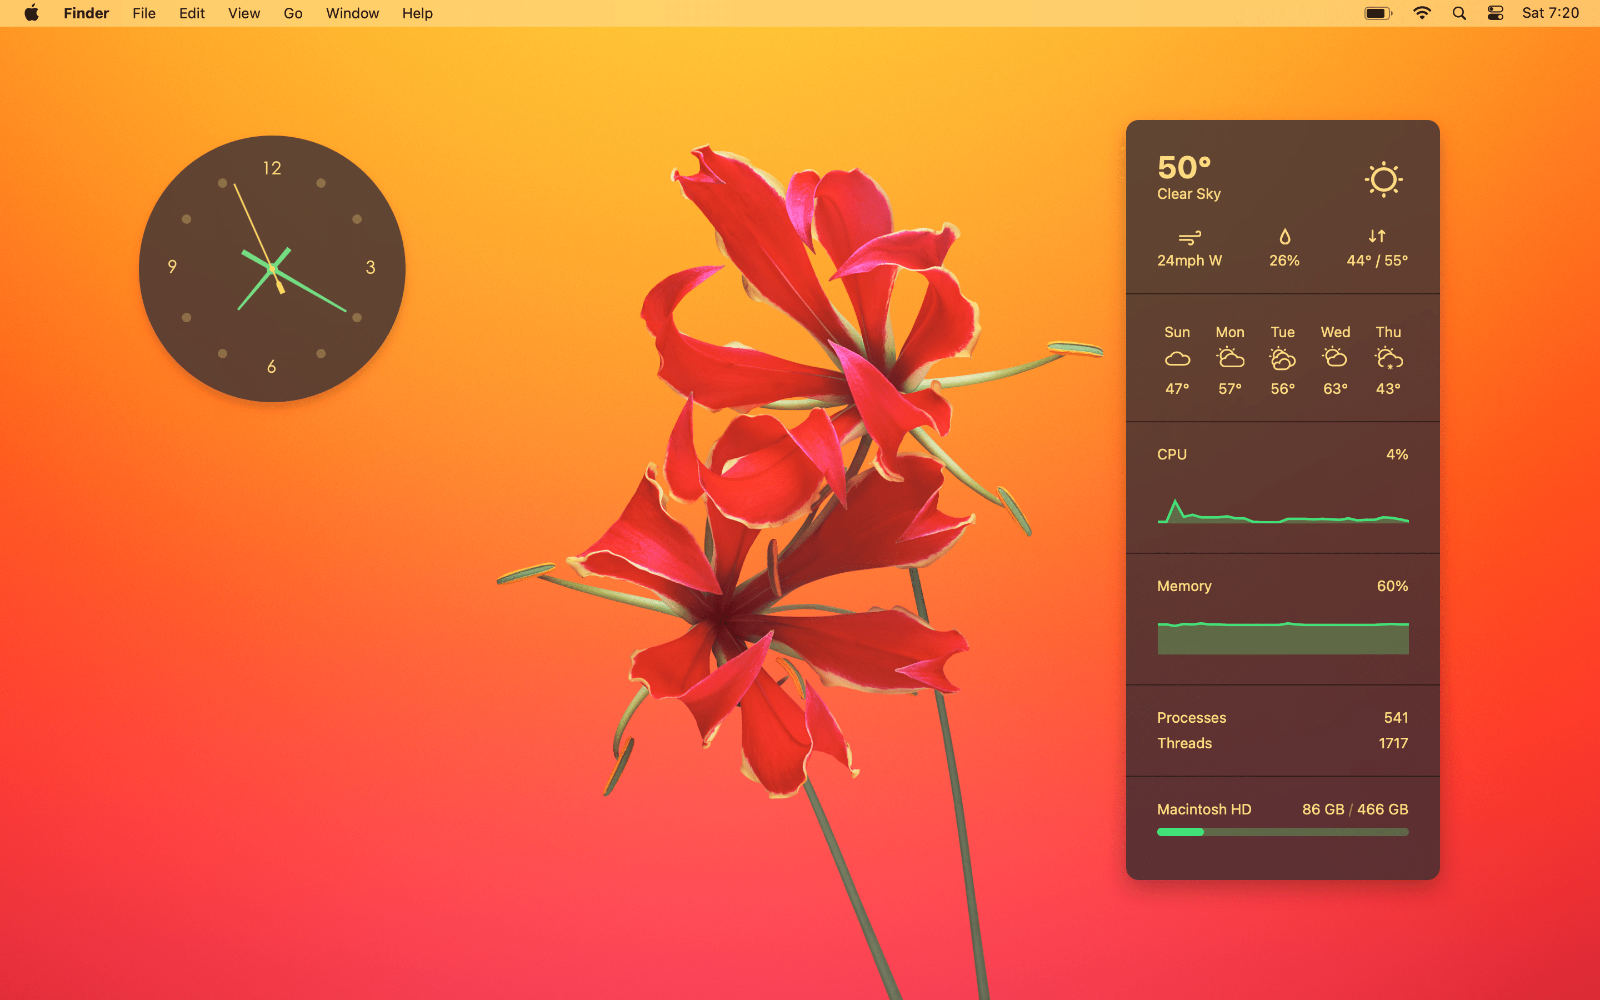
Task: Select Thursday's snow forecast icon
Action: 1388,358
